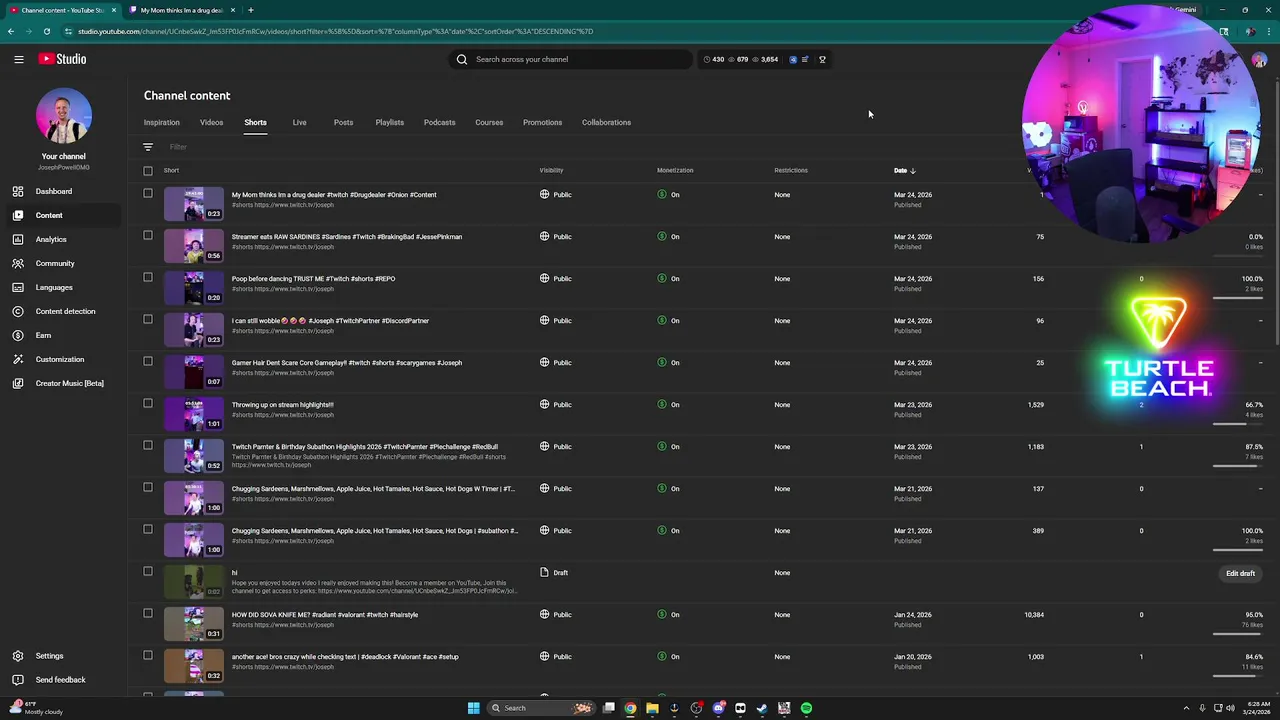The image size is (1280, 720).
Task: Select the I can still wobble short
Action: pyautogui.click(x=148, y=319)
